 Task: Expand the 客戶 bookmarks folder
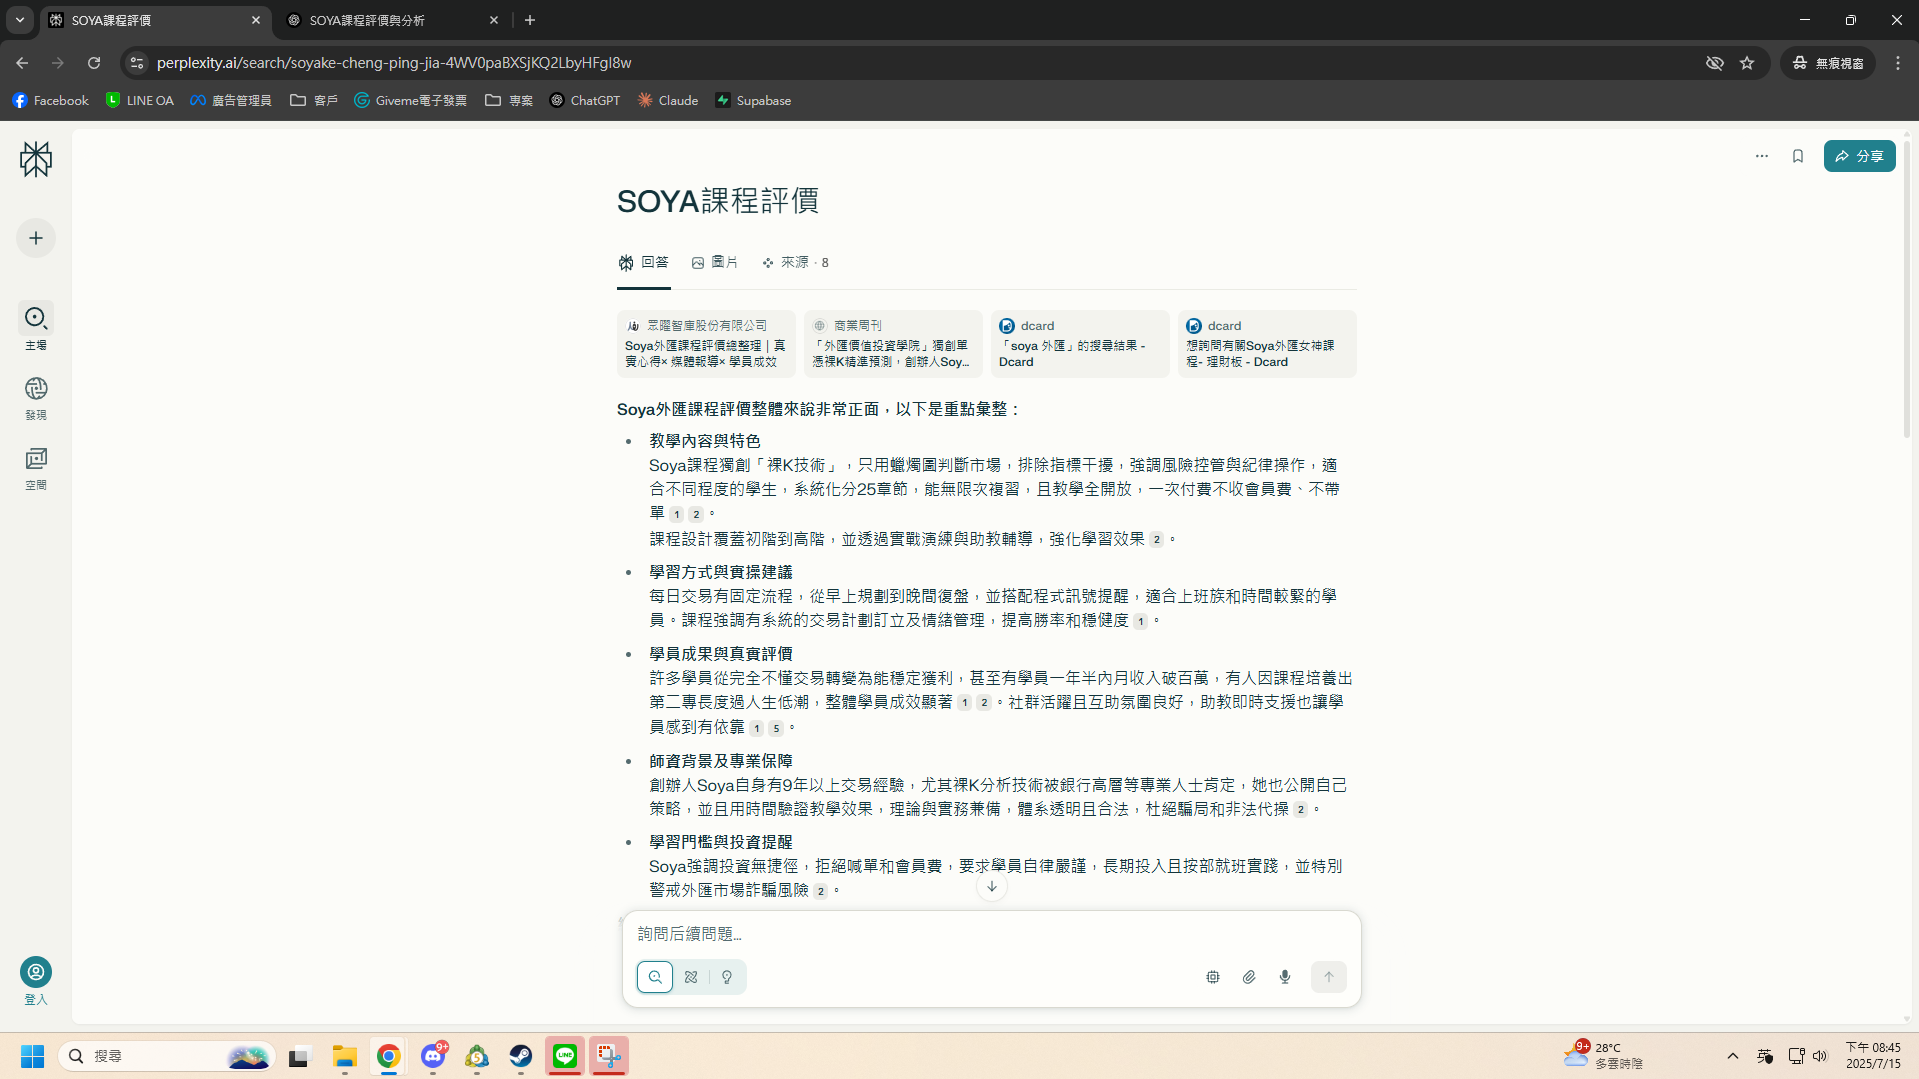click(x=314, y=100)
